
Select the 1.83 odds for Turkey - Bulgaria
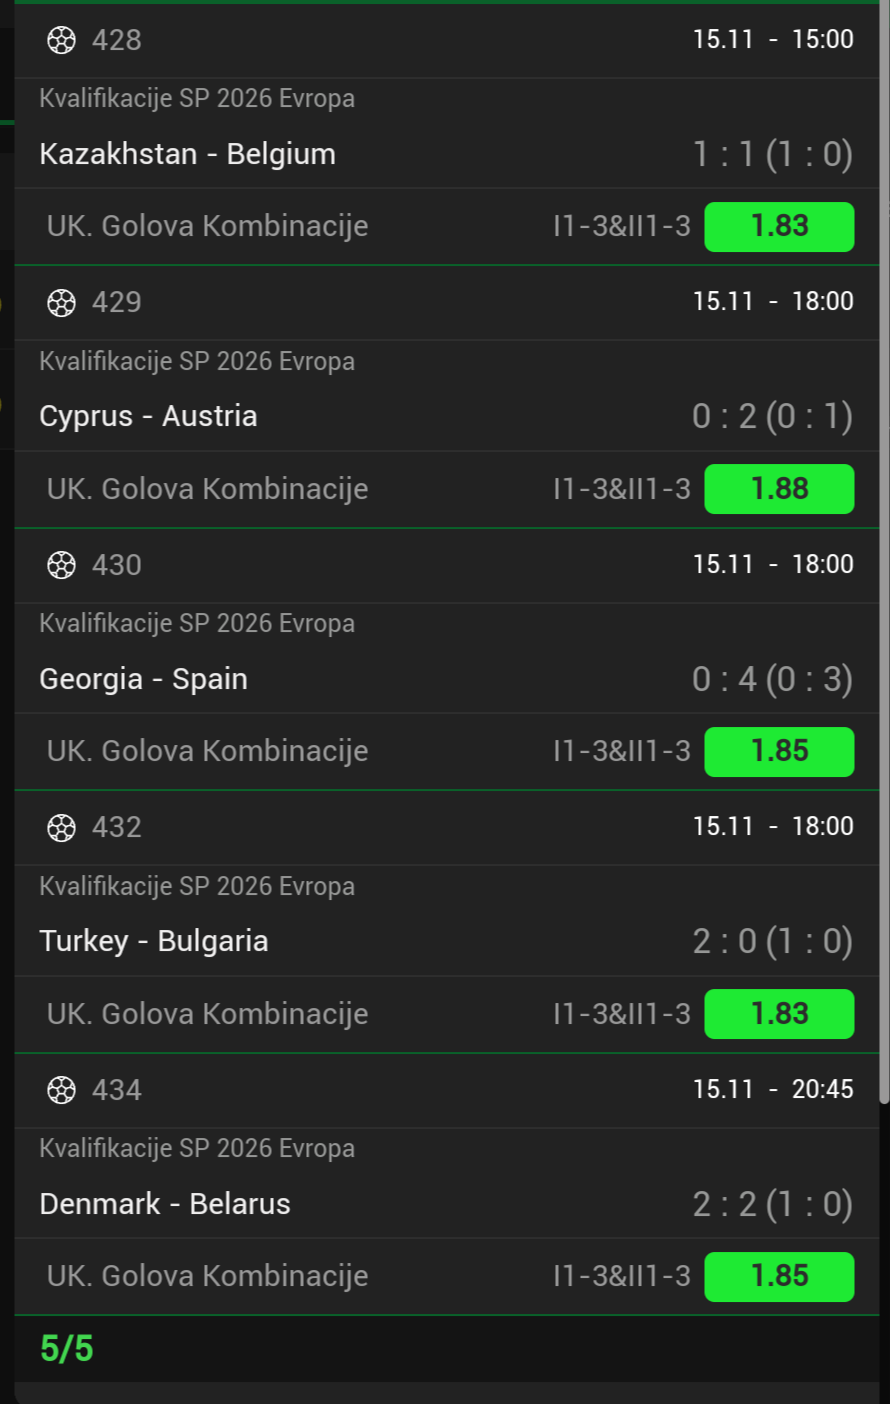point(779,1014)
